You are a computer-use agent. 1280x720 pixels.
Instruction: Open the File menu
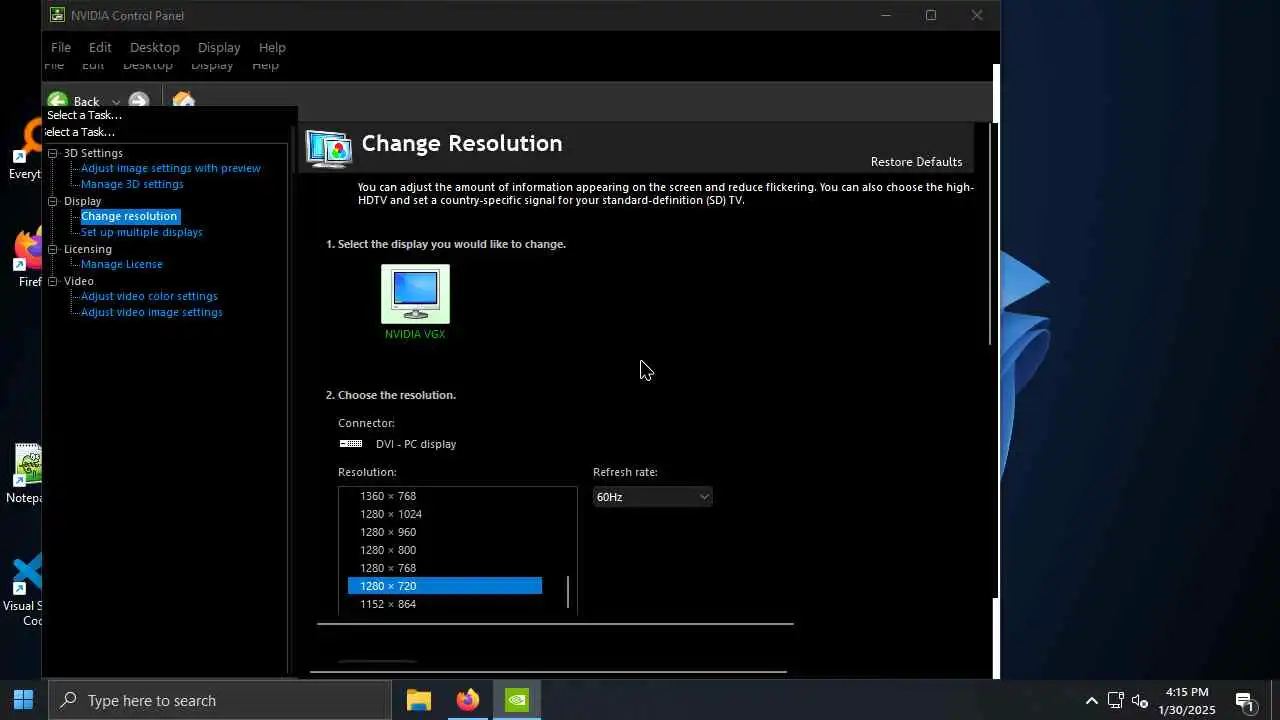[x=61, y=47]
